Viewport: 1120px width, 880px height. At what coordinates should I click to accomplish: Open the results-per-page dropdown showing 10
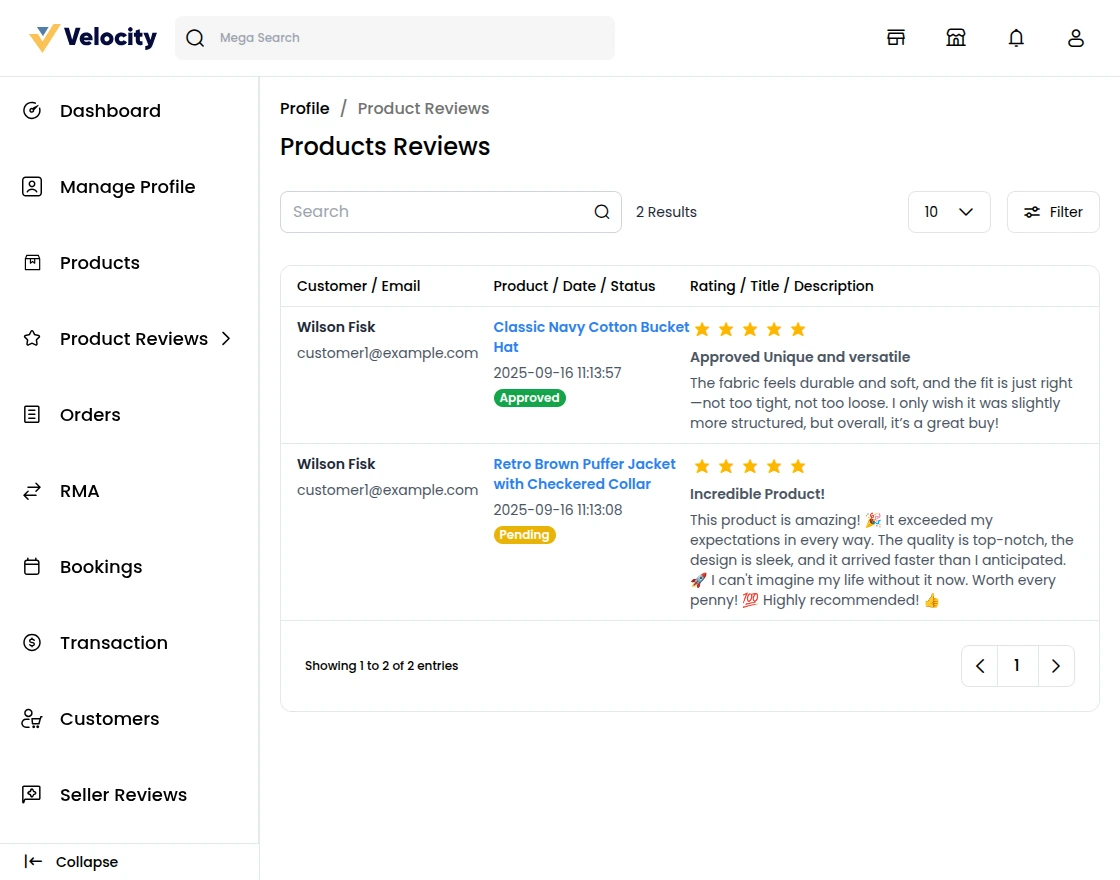tap(948, 211)
